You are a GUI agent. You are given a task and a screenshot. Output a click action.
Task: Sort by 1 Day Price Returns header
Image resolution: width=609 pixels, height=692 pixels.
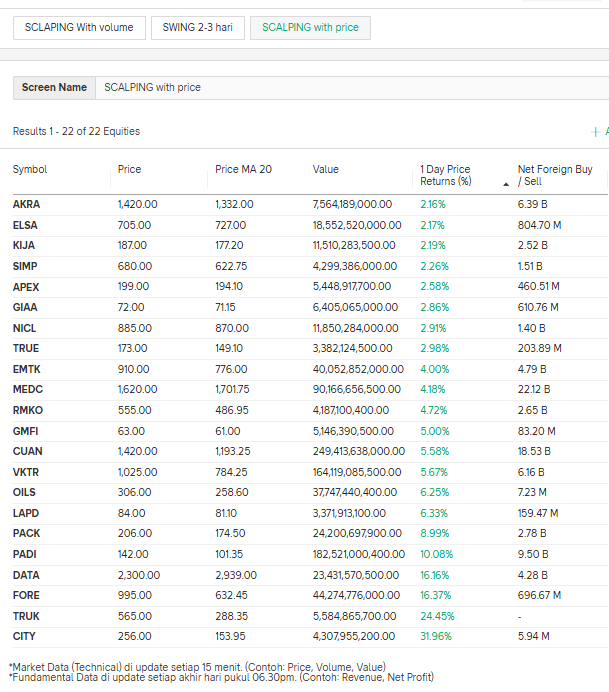pos(446,175)
